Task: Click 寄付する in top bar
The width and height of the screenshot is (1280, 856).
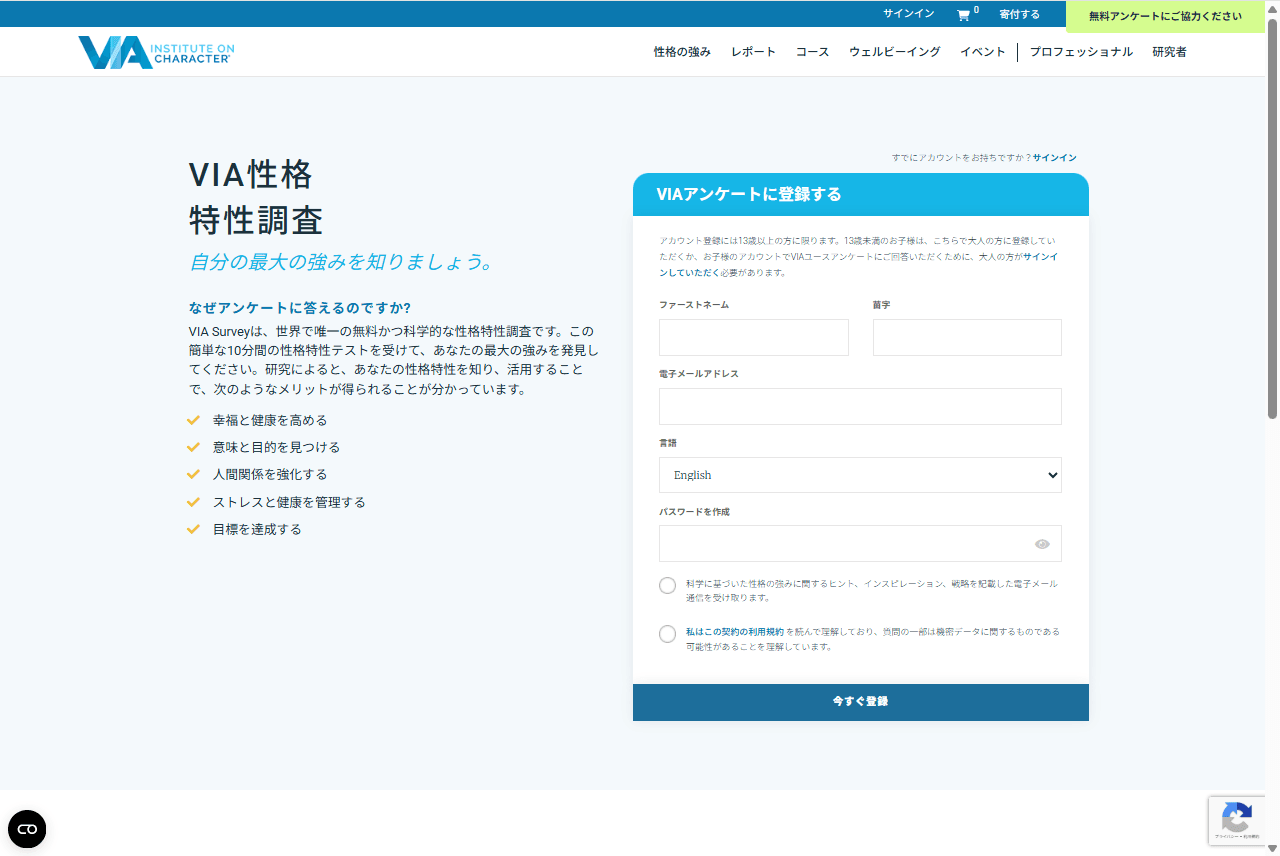Action: click(x=1019, y=14)
